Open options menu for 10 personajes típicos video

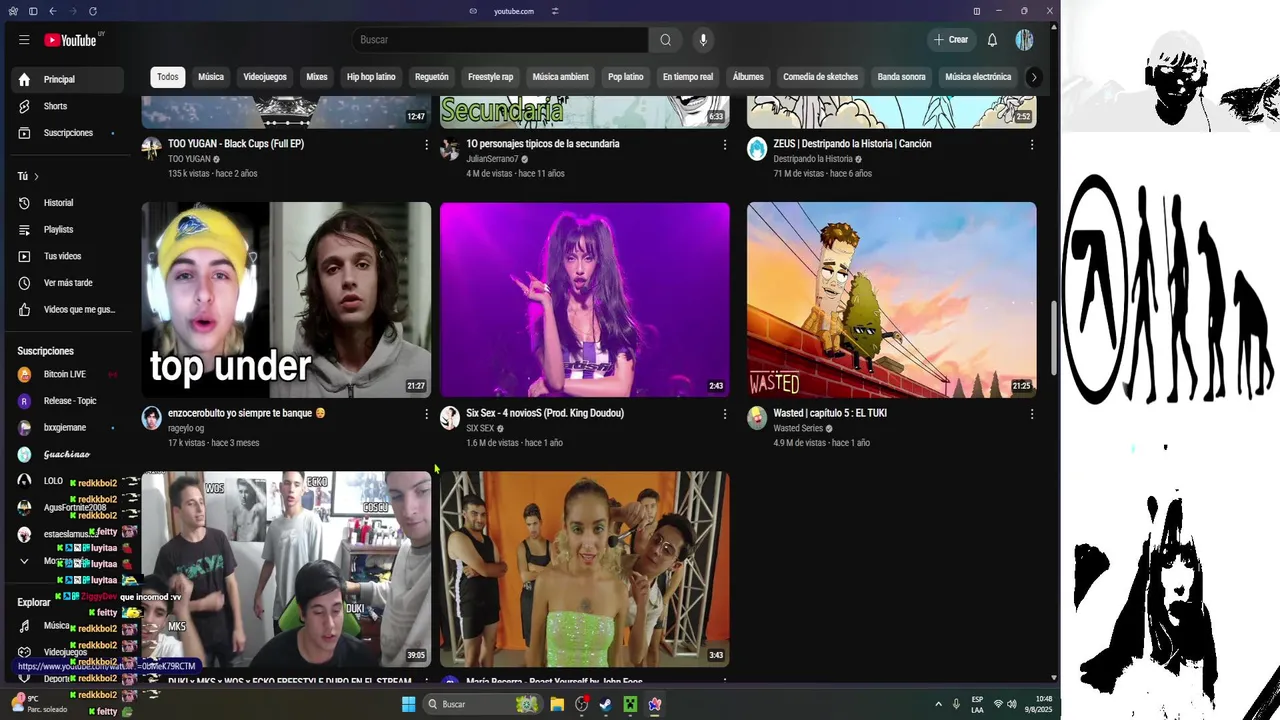tap(725, 145)
